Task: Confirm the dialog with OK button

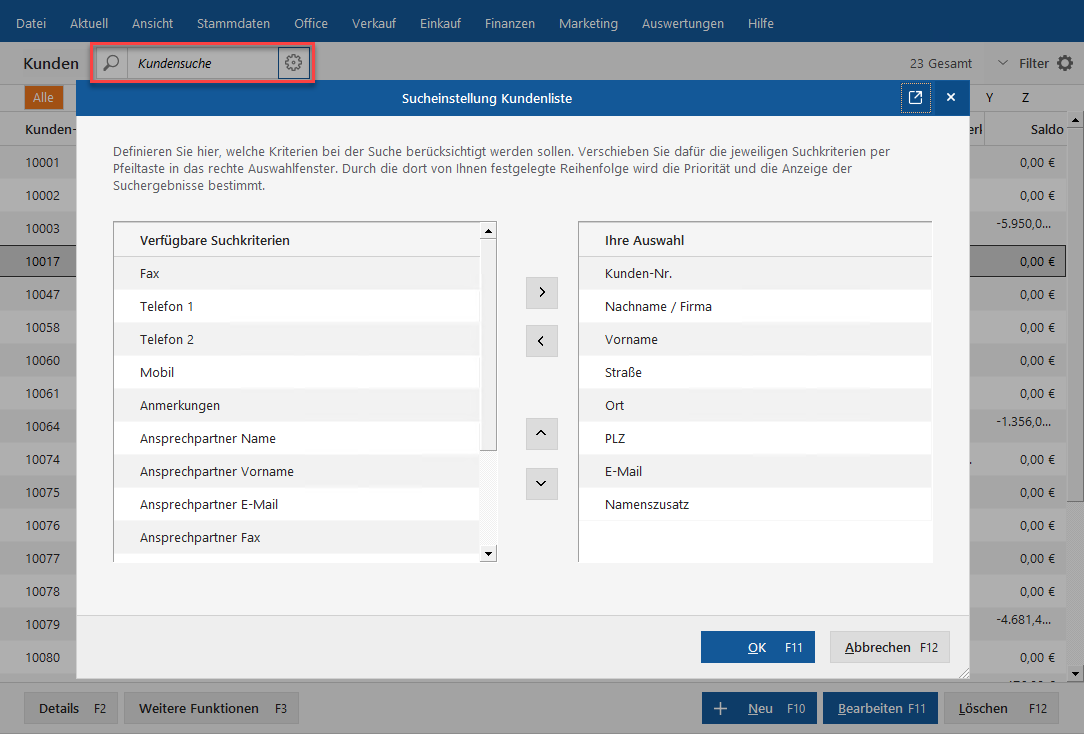Action: [757, 647]
